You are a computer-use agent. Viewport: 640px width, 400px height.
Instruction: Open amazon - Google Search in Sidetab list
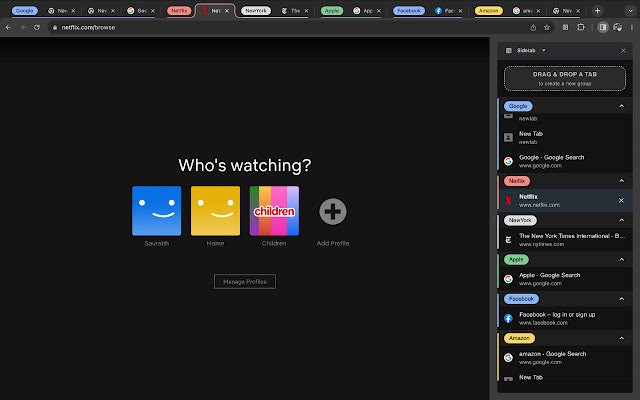[x=565, y=358]
